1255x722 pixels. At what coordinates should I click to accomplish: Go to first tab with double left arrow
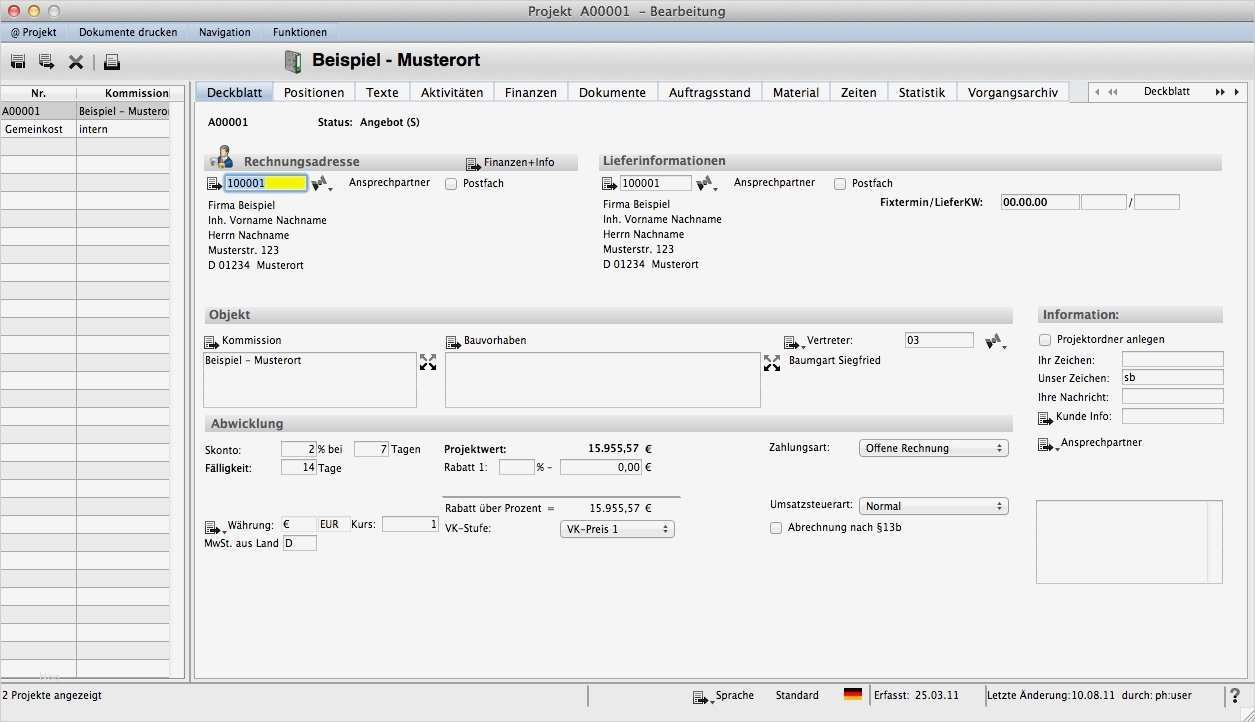click(1112, 92)
